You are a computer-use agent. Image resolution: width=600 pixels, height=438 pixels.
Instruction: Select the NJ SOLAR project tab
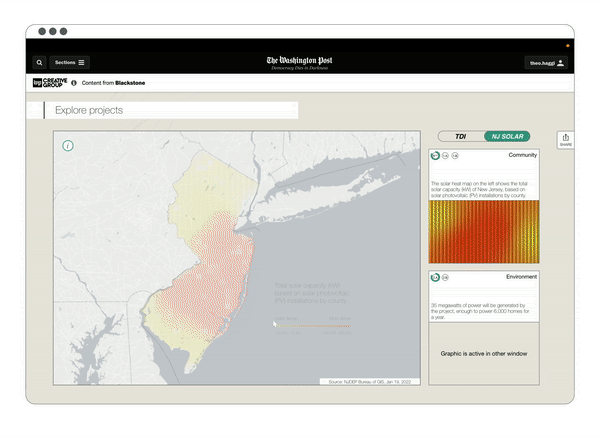(x=507, y=137)
